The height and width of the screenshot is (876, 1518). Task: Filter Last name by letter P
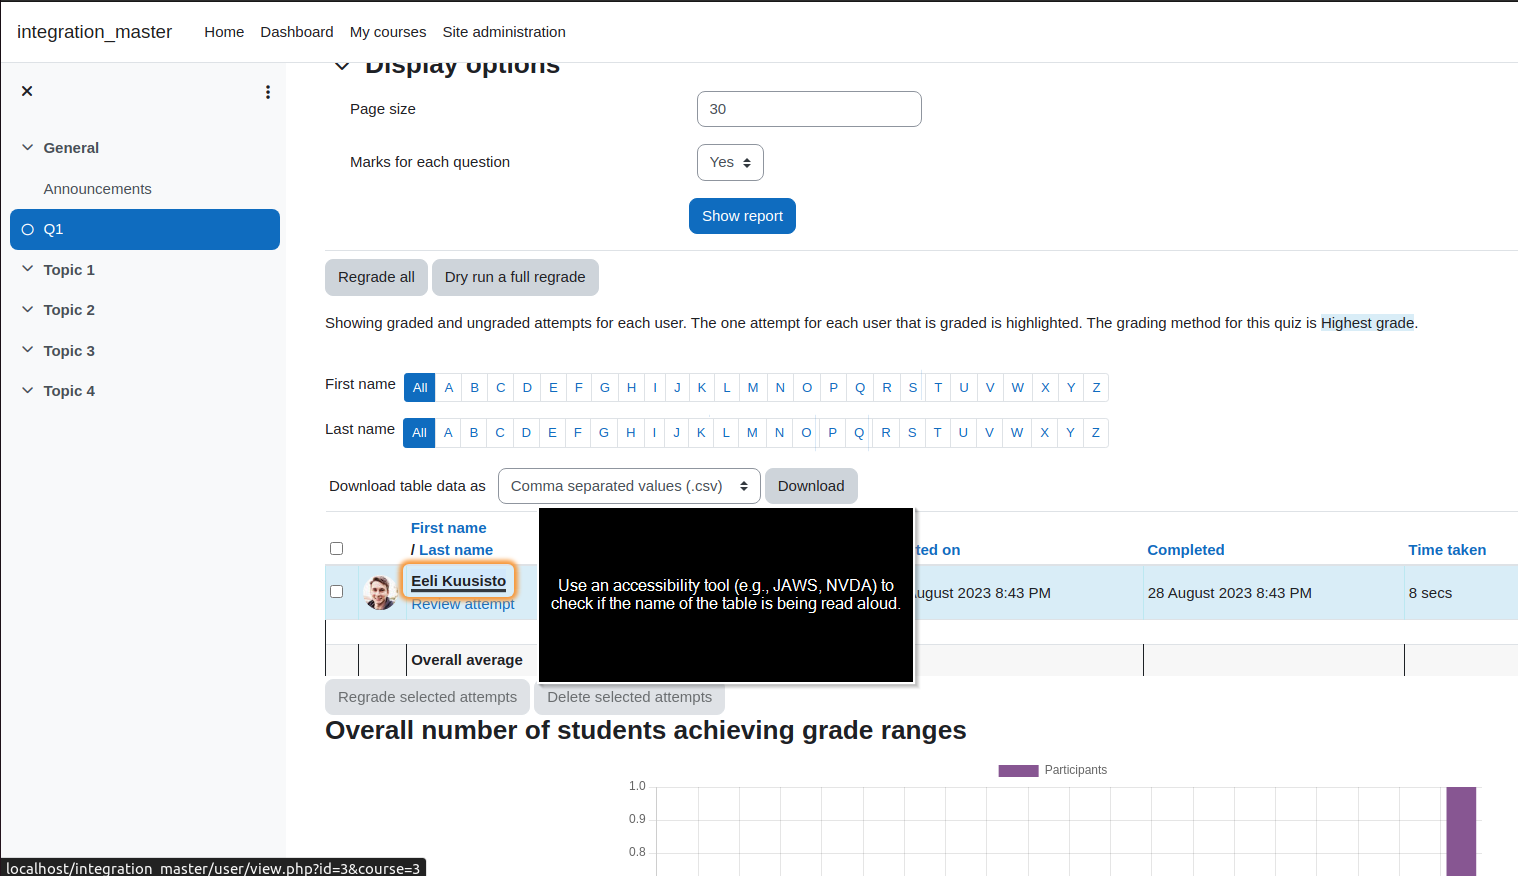click(832, 433)
